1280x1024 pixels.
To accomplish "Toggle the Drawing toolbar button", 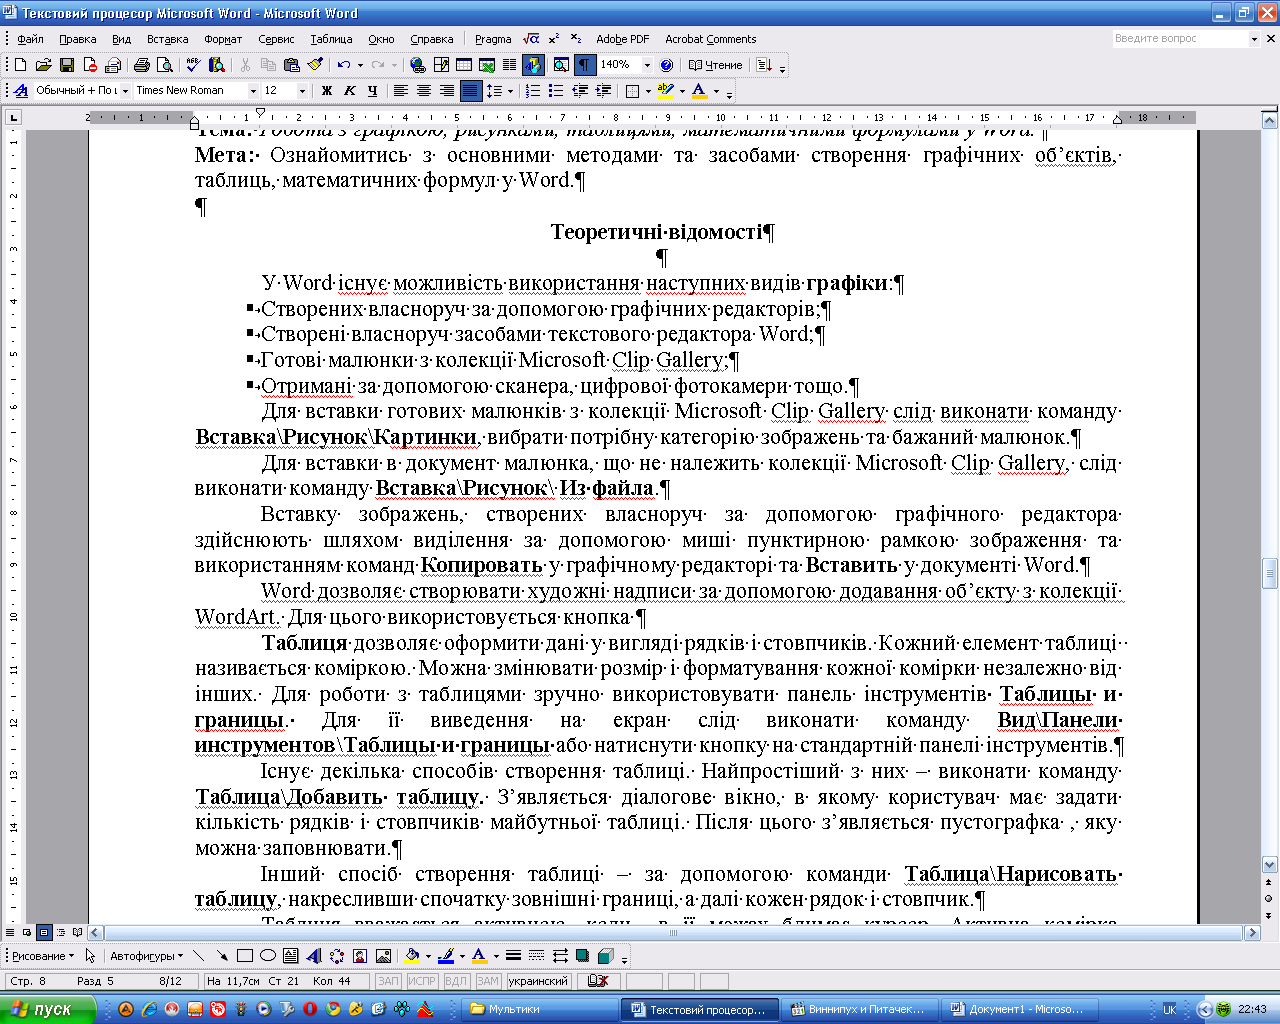I will [x=533, y=65].
